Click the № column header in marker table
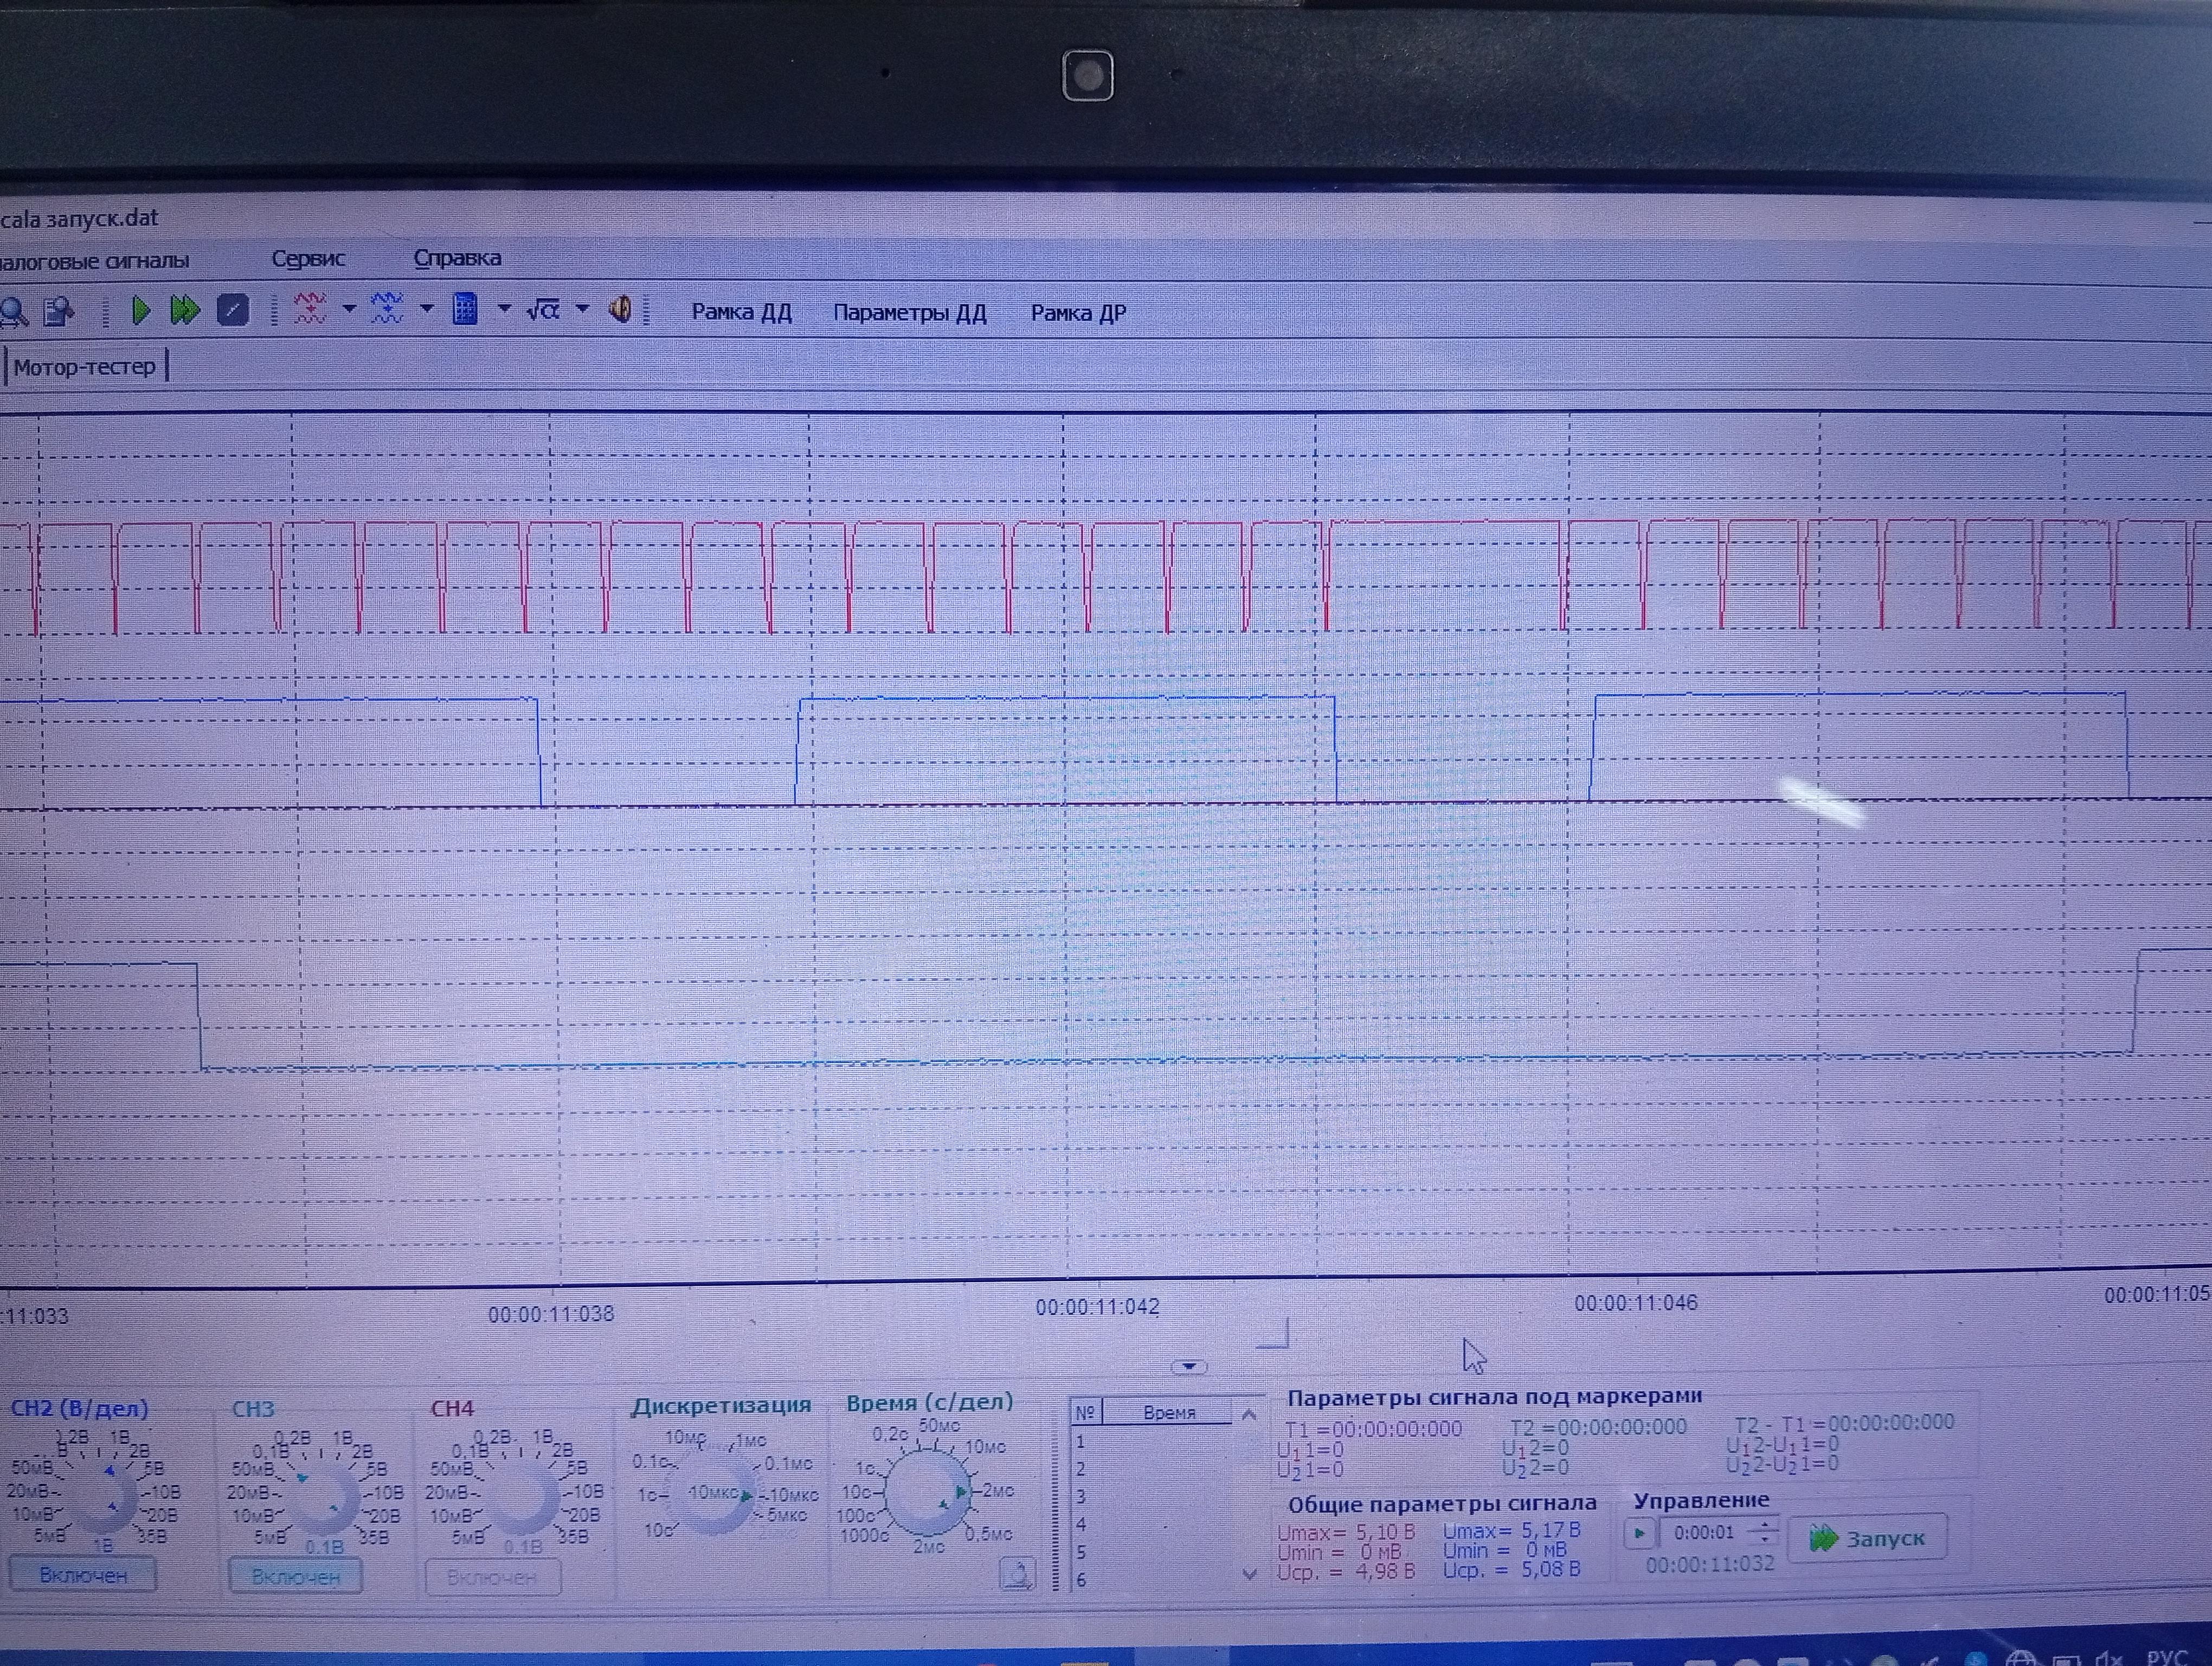Viewport: 2212px width, 1666px height. click(x=1085, y=1413)
